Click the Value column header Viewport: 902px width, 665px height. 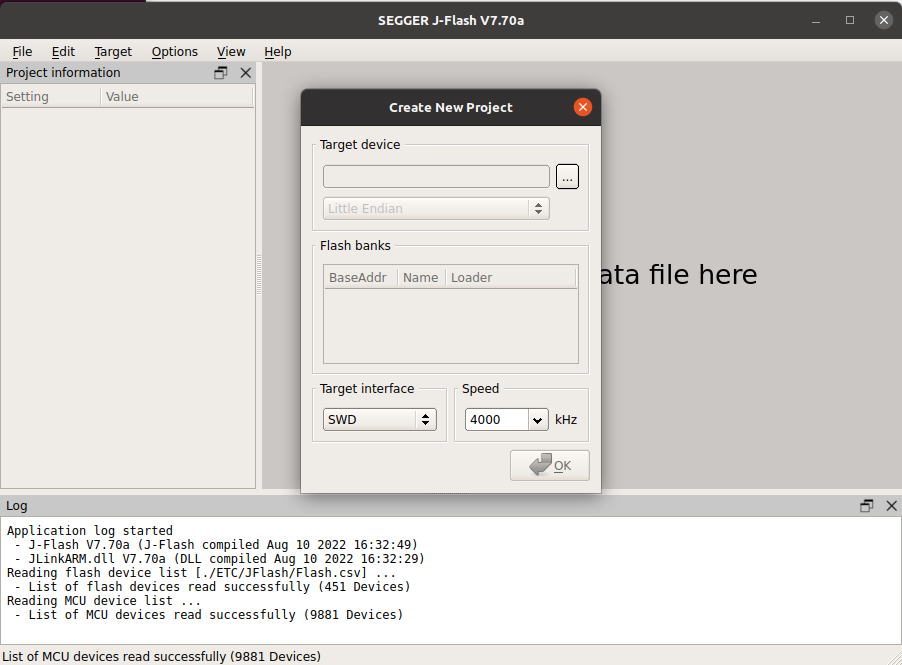177,97
